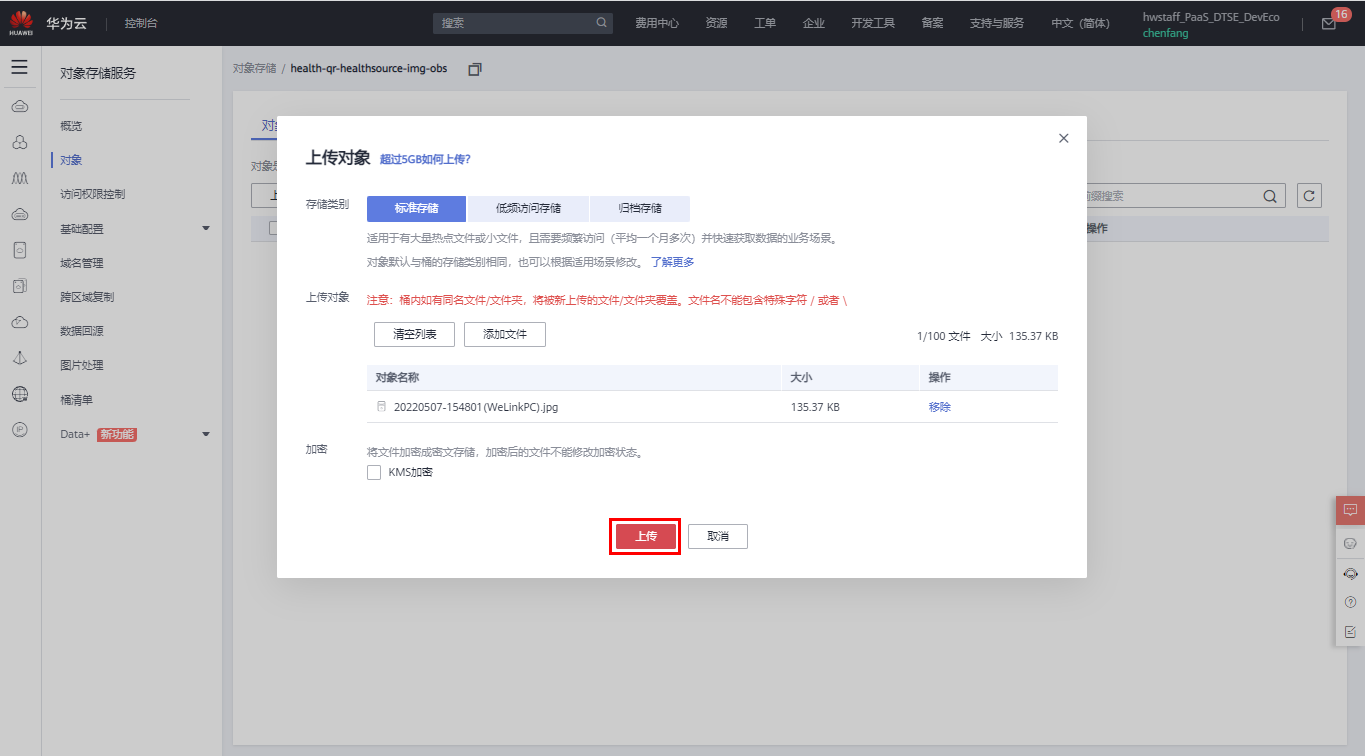
Task: Go to 数据回源 in sidebar
Action: click(82, 331)
